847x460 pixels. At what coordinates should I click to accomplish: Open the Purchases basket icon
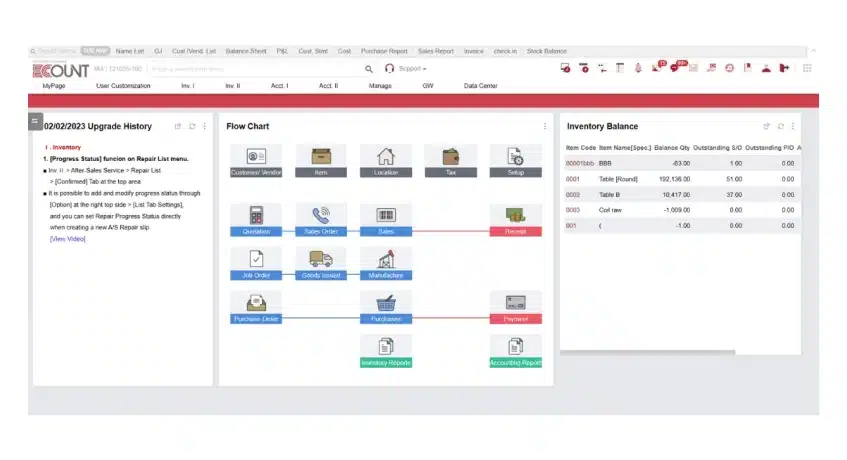(385, 303)
